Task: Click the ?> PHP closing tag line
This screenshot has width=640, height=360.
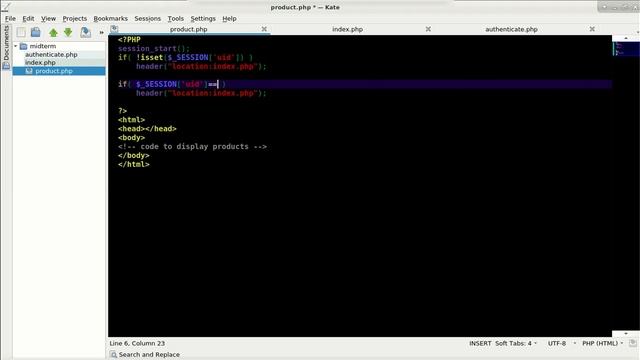Action: point(122,111)
